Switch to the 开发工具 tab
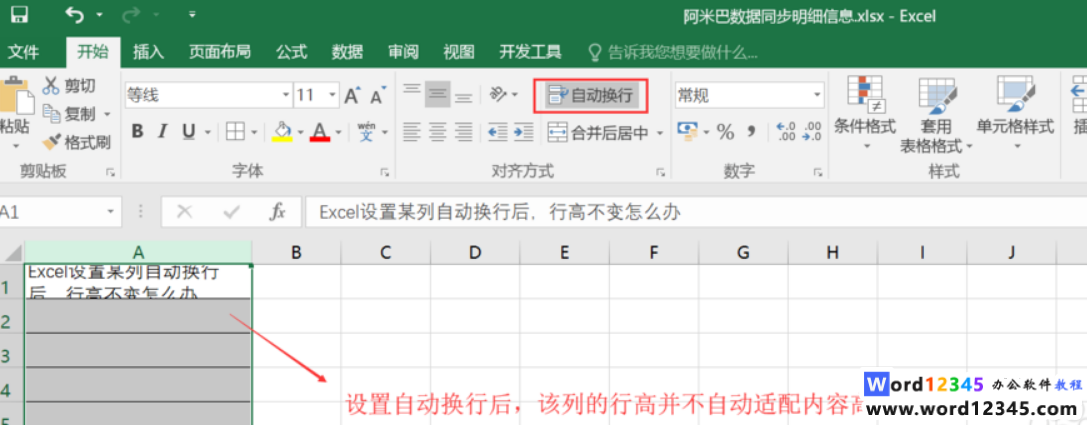 point(530,52)
